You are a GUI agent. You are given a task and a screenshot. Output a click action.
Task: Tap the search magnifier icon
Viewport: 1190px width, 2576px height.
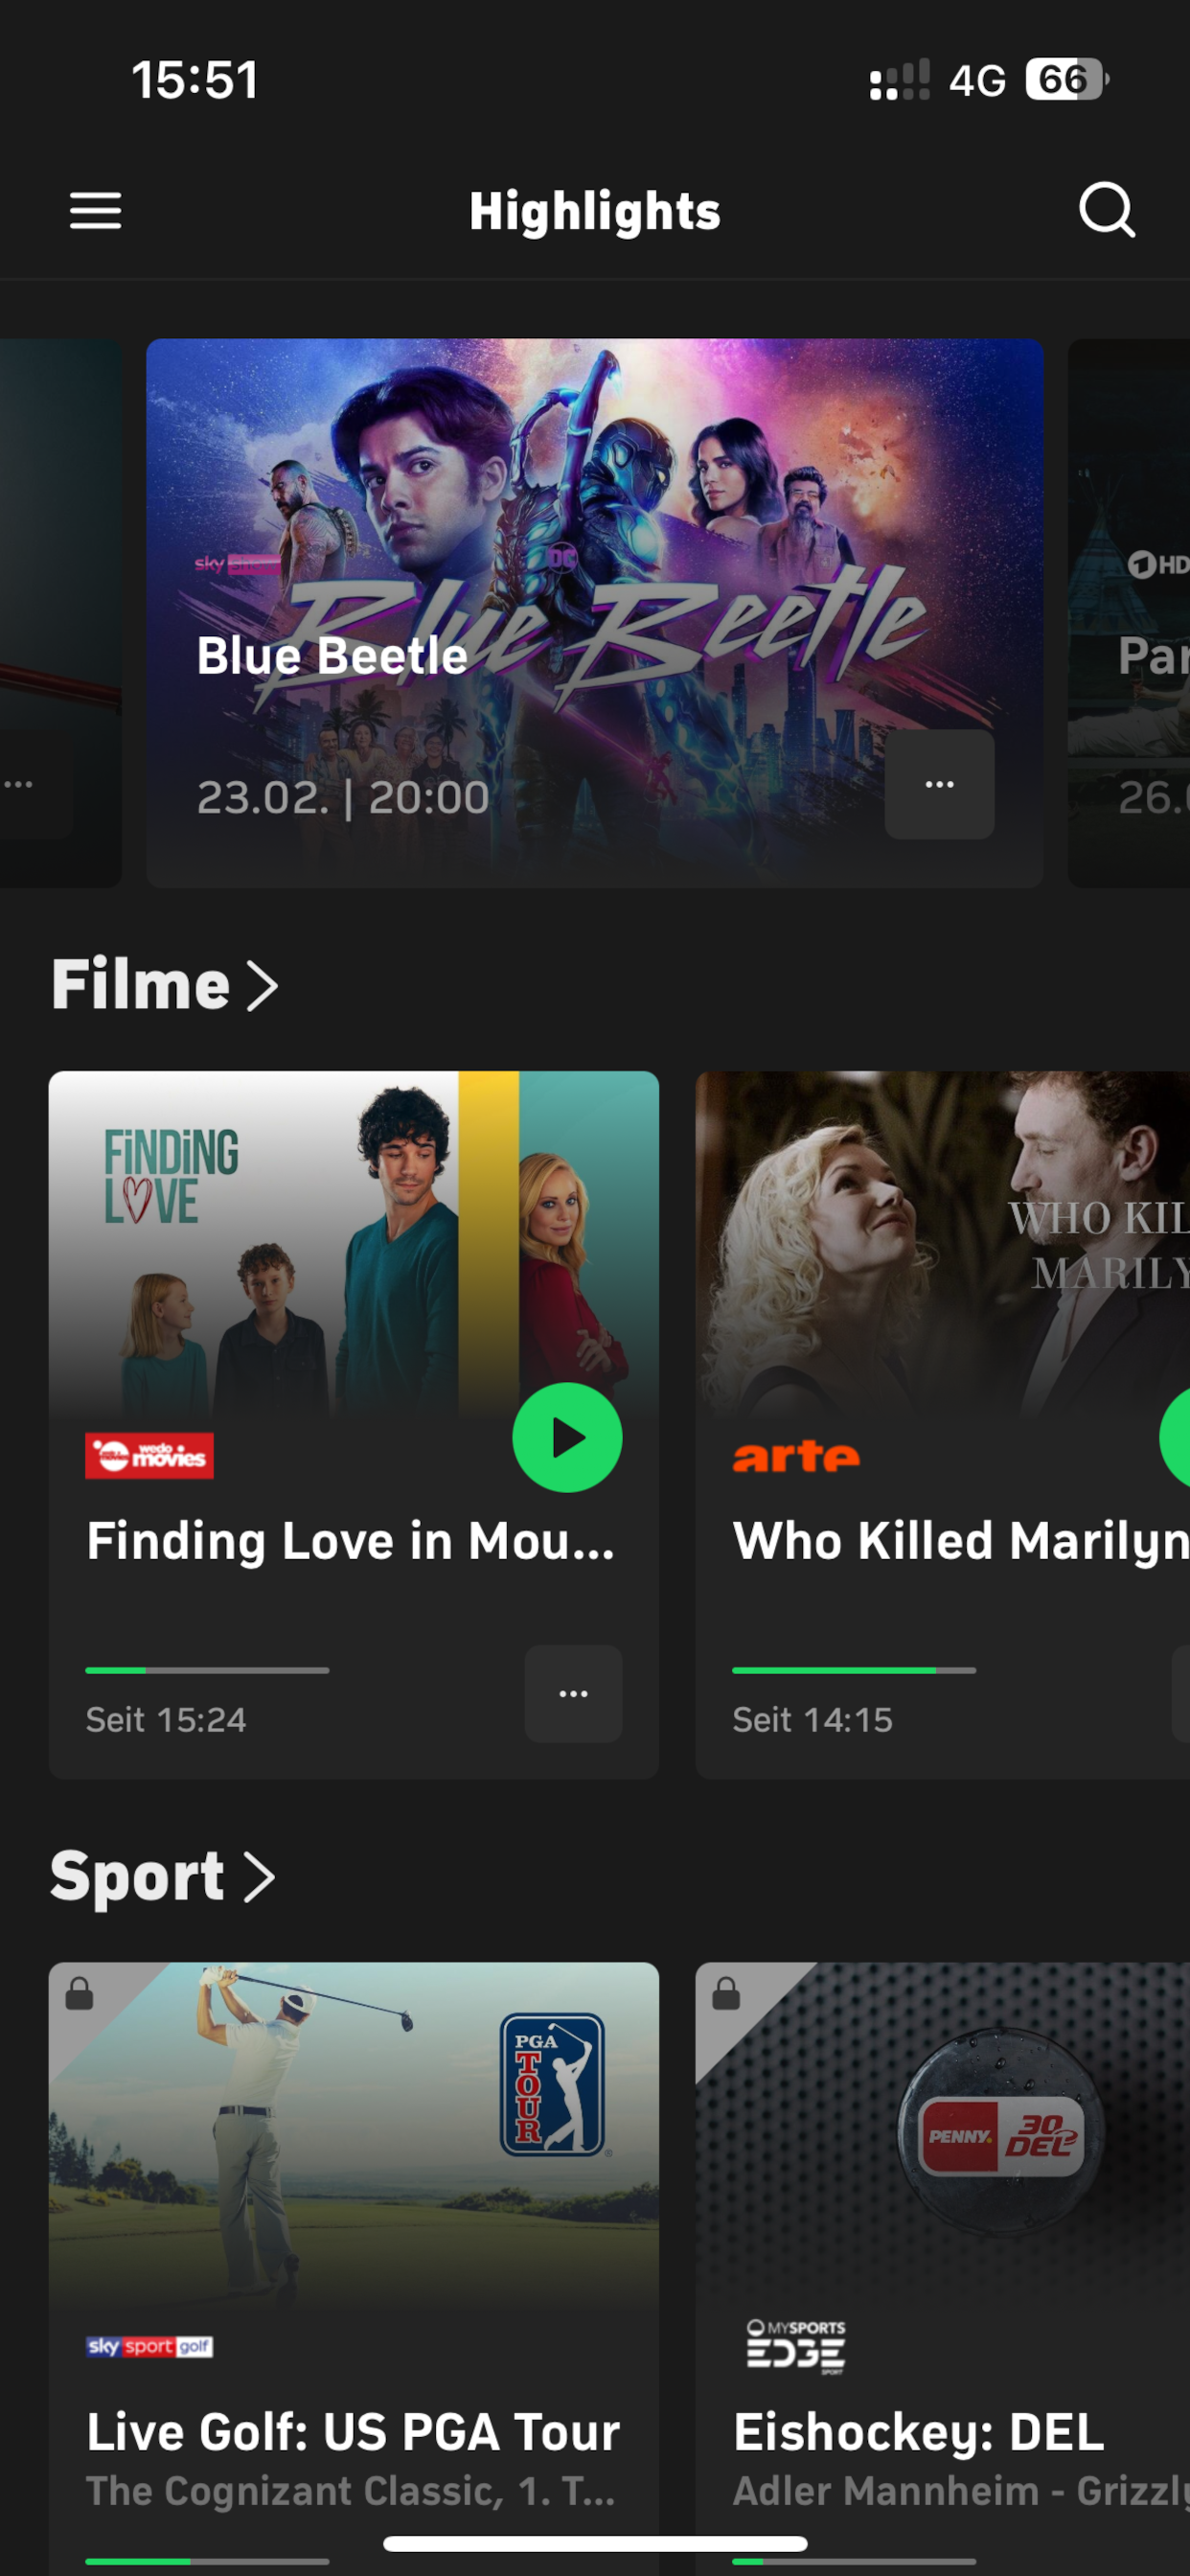coord(1107,210)
